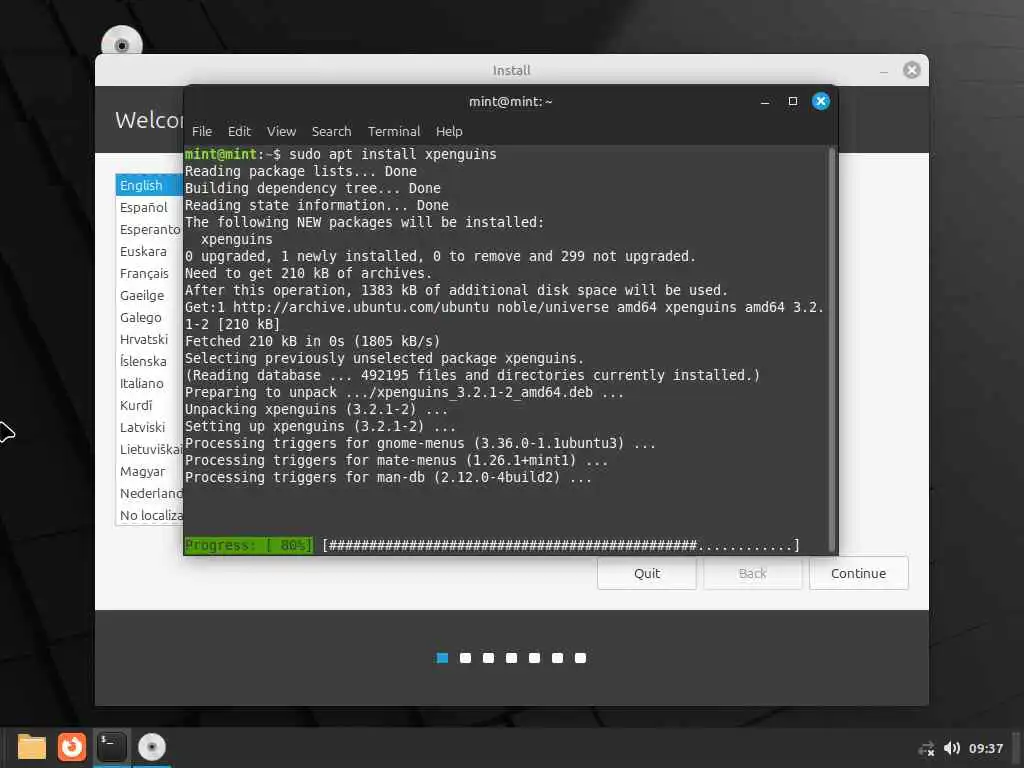1024x768 pixels.
Task: Close the terminal window
Action: point(821,101)
